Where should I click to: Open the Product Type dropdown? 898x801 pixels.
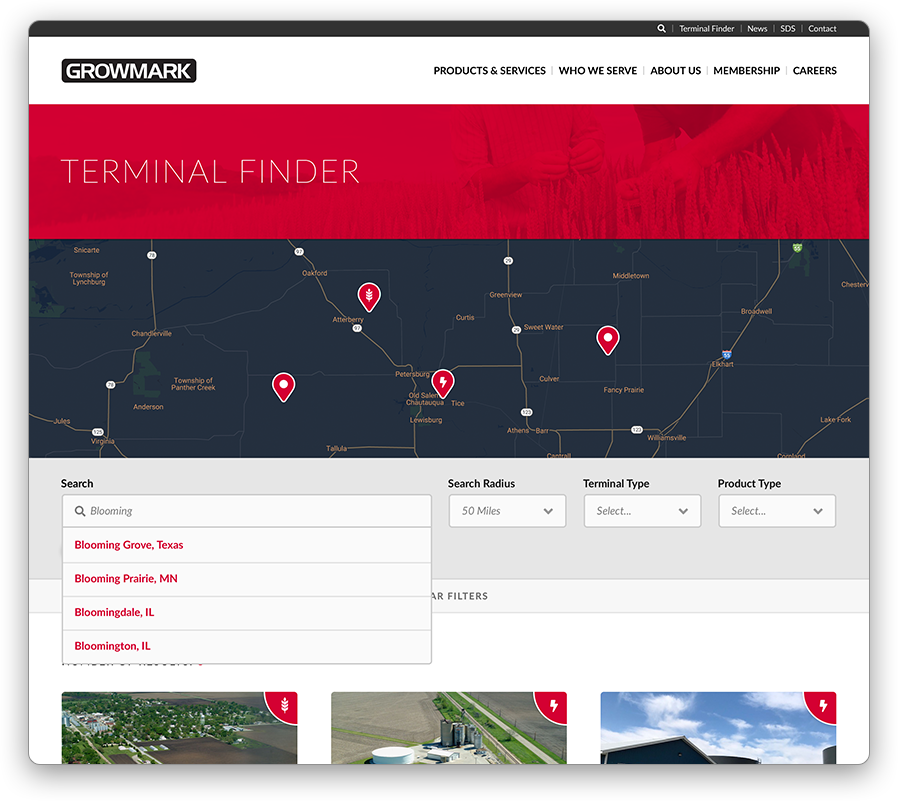[777, 511]
